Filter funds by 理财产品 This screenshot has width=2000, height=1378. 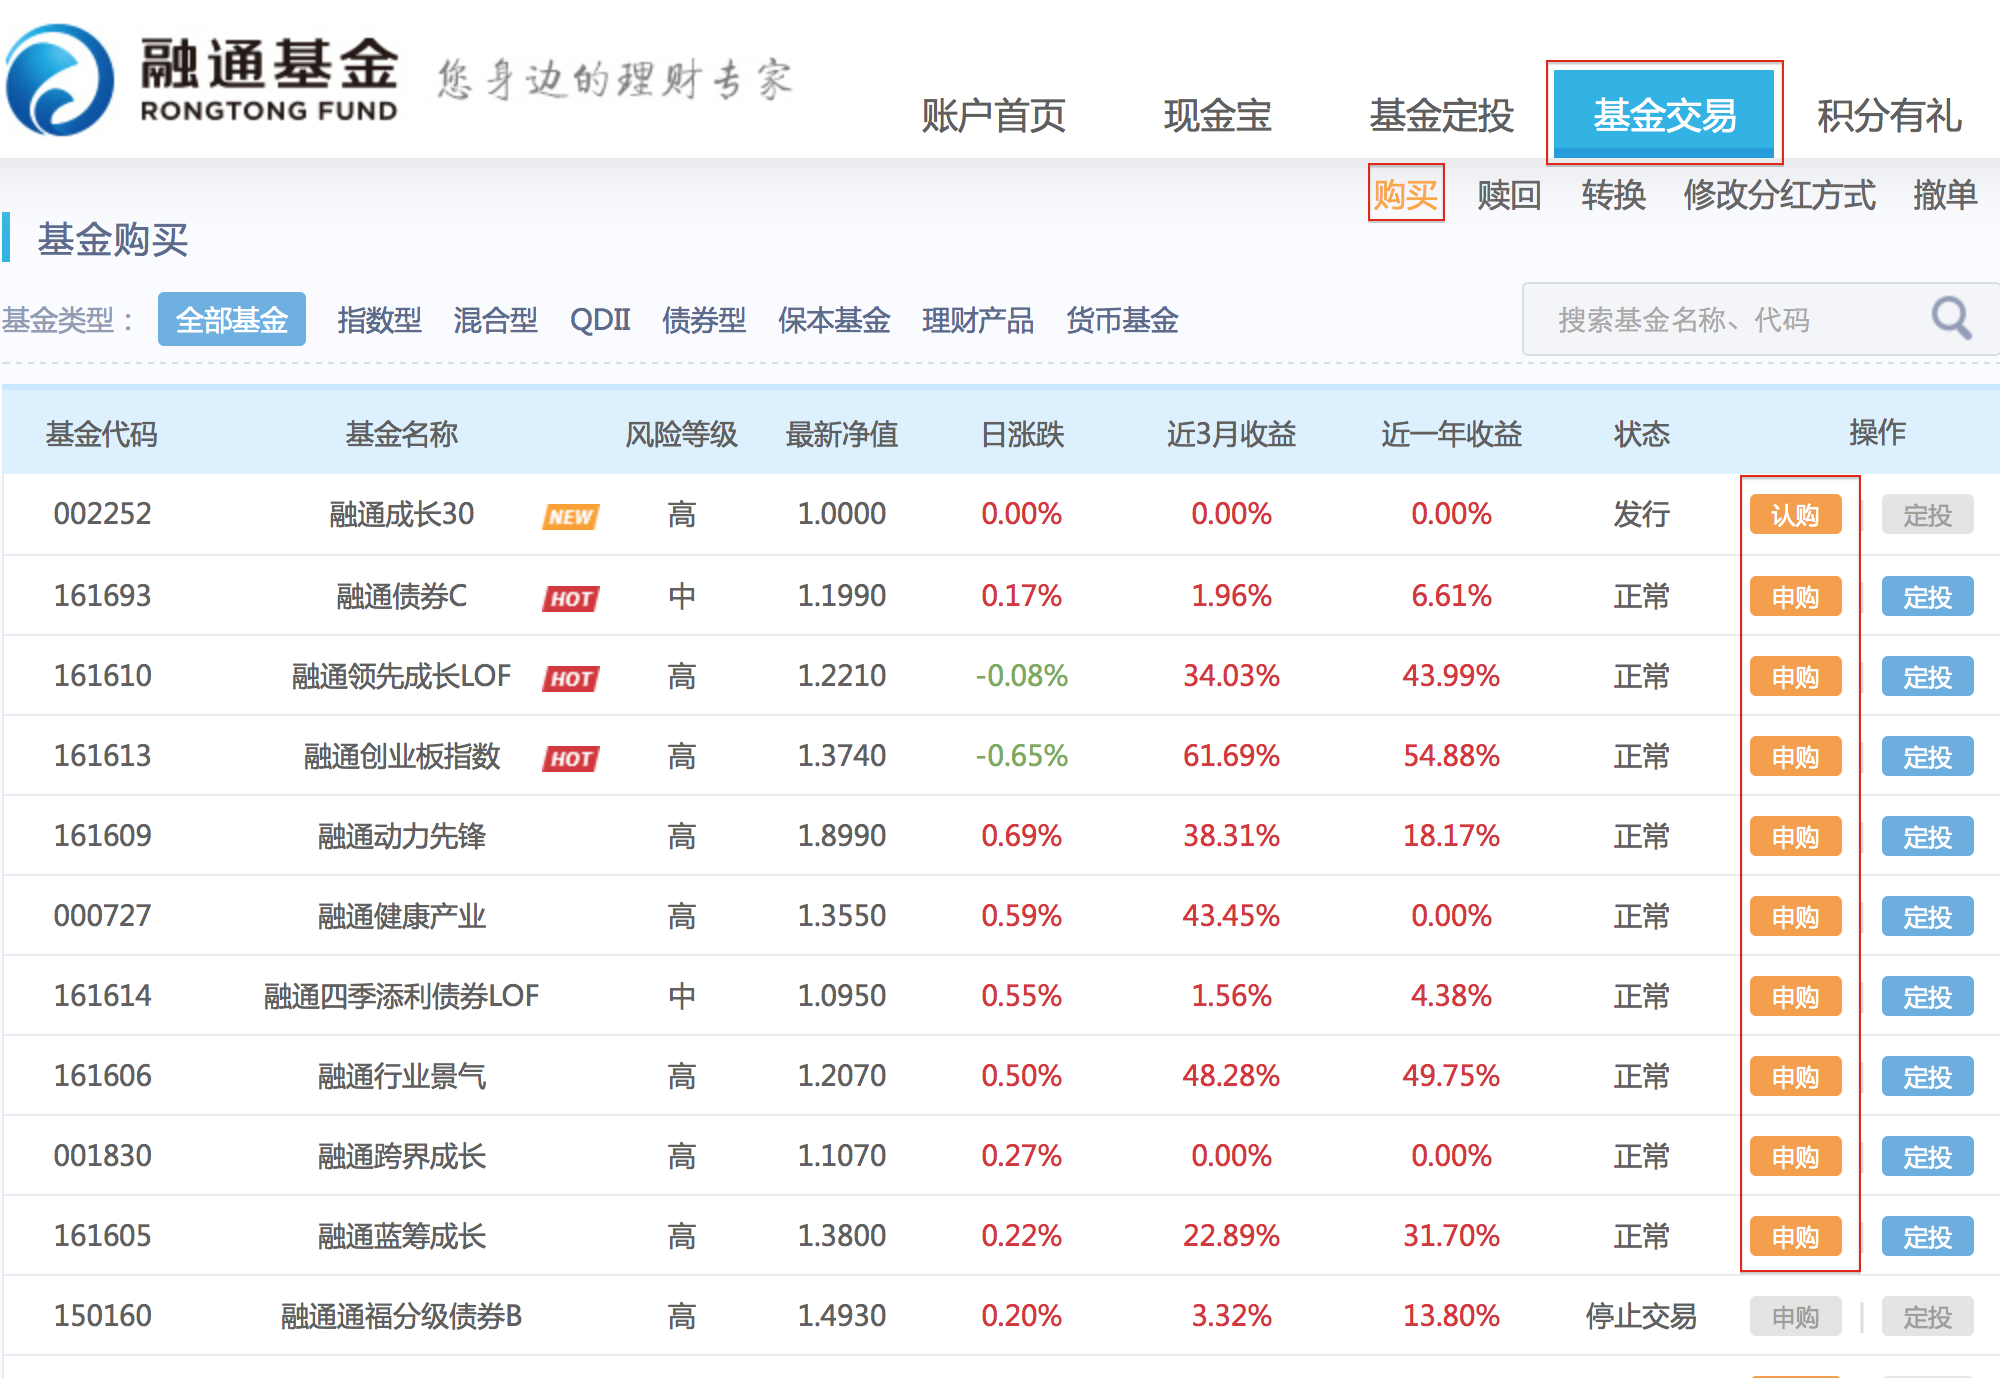point(978,320)
